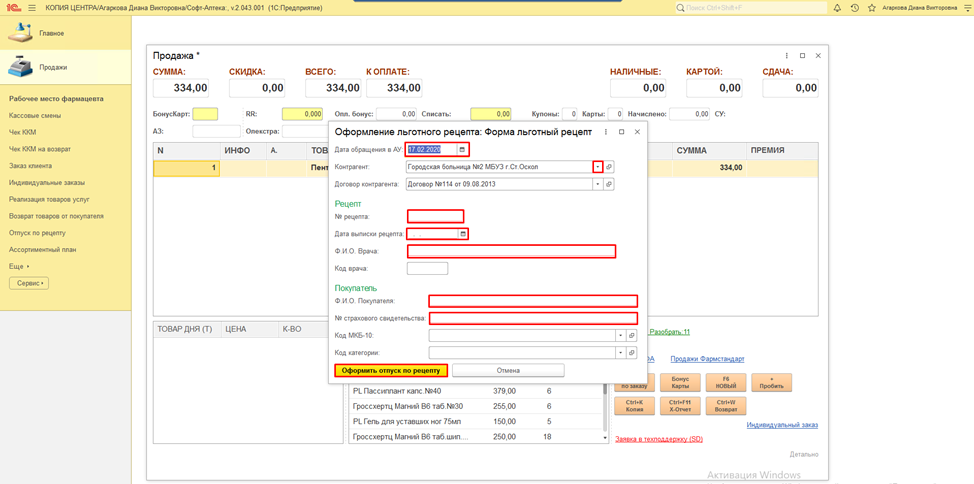Open Контрагент record via its link icon
The width and height of the screenshot is (974, 484).
(x=609, y=167)
